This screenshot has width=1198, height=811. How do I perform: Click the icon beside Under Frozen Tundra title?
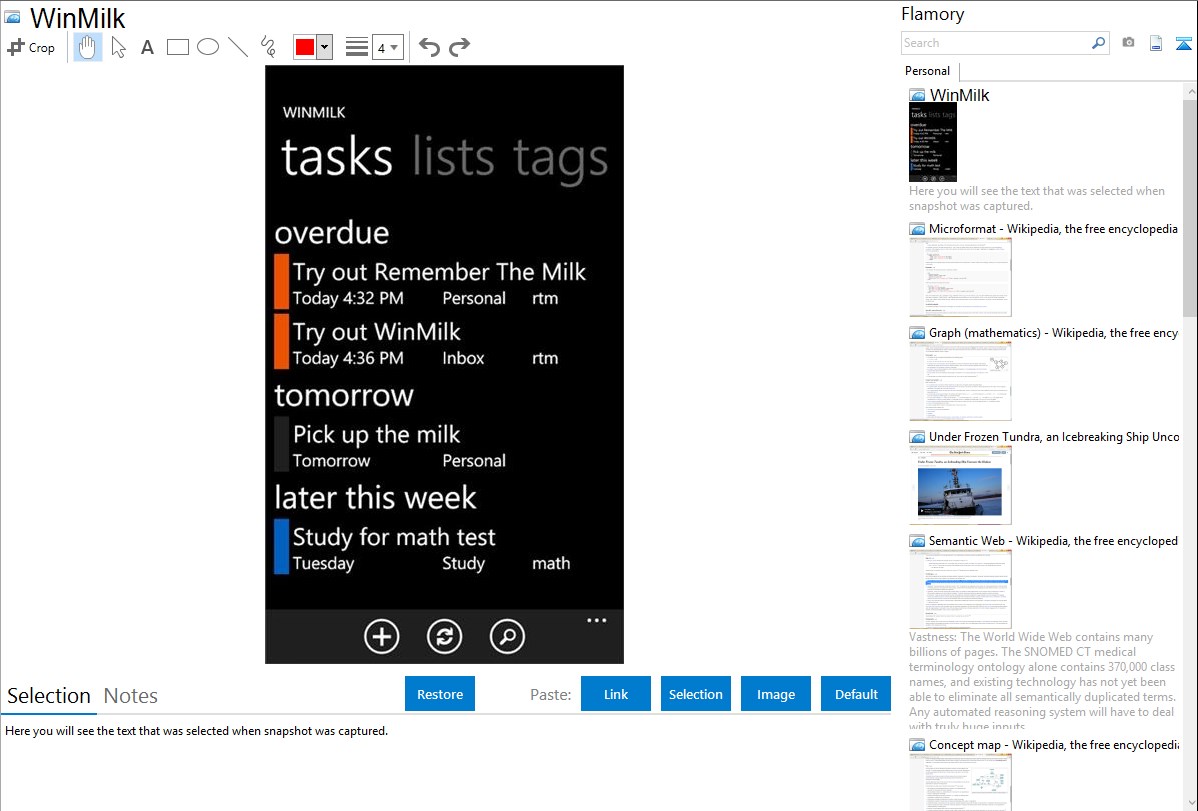pyautogui.click(x=917, y=437)
